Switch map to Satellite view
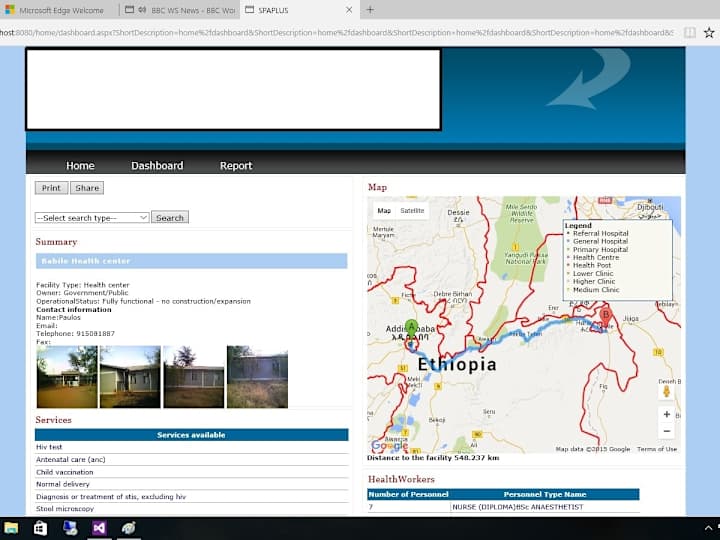Viewport: 720px width, 540px height. pyautogui.click(x=412, y=210)
